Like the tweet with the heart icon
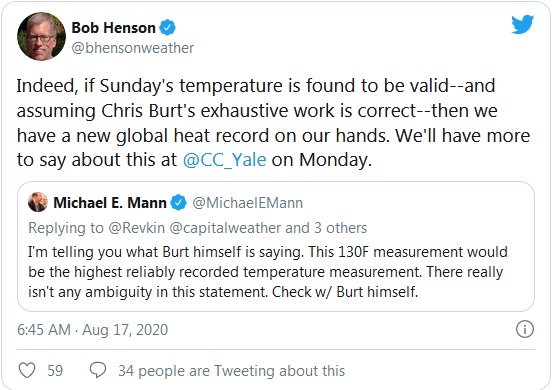The height and width of the screenshot is (390, 555). 27,371
